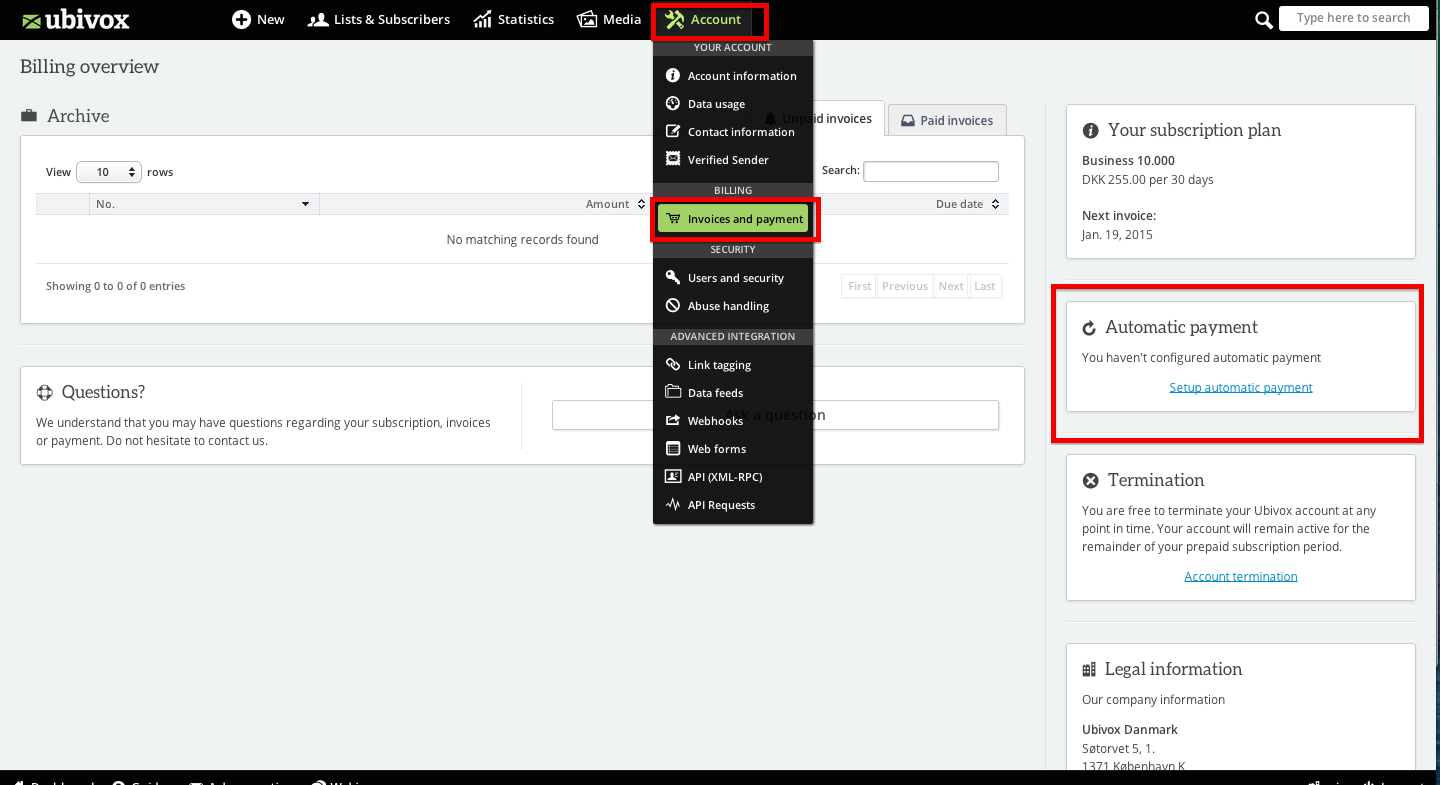
Task: Open API Requests entry
Action: coord(733,505)
